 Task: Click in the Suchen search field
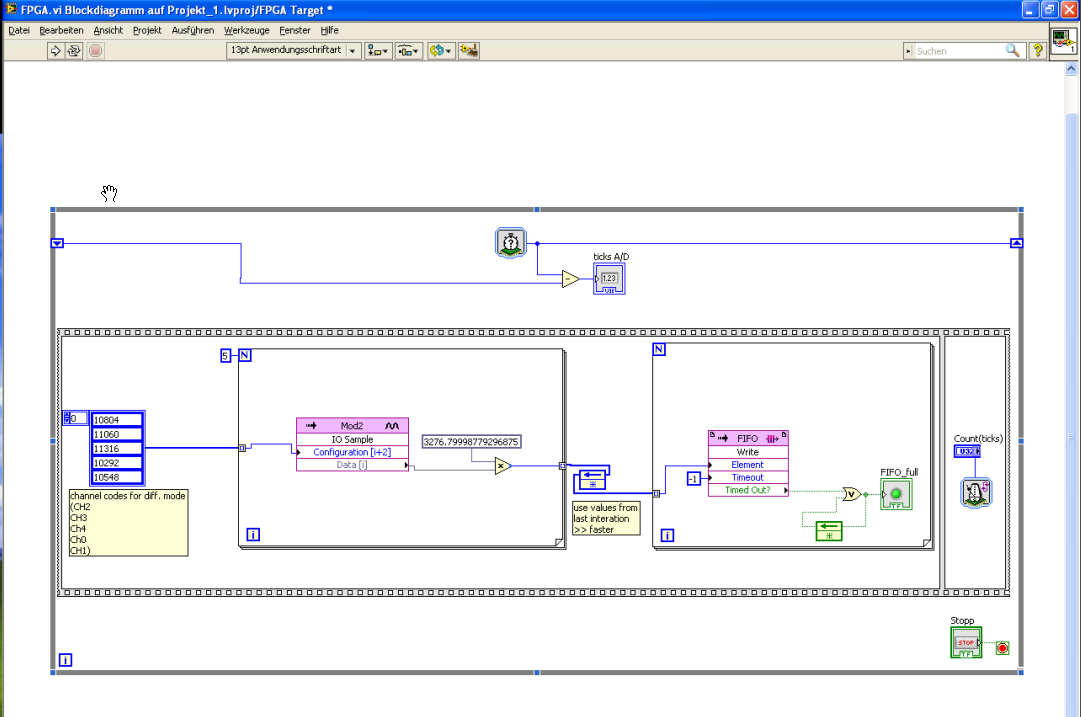[959, 51]
